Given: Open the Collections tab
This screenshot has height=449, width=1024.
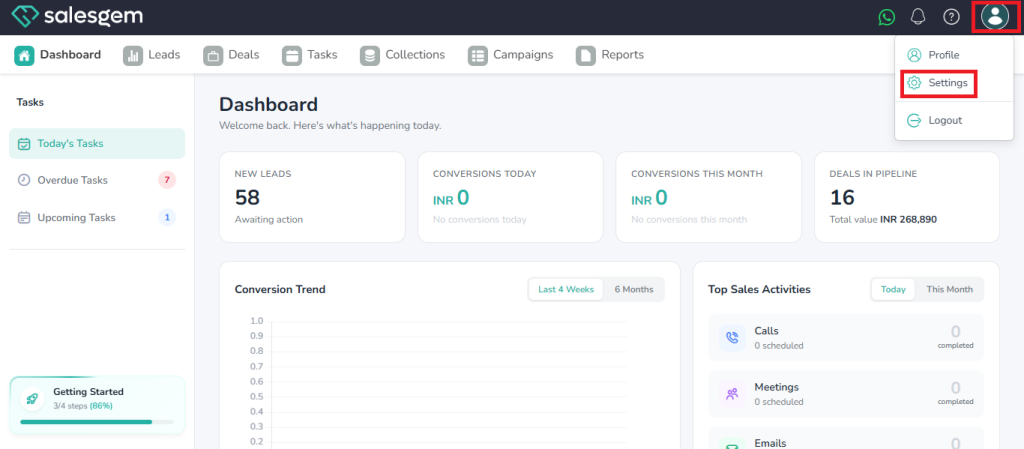Looking at the screenshot, I should point(402,55).
